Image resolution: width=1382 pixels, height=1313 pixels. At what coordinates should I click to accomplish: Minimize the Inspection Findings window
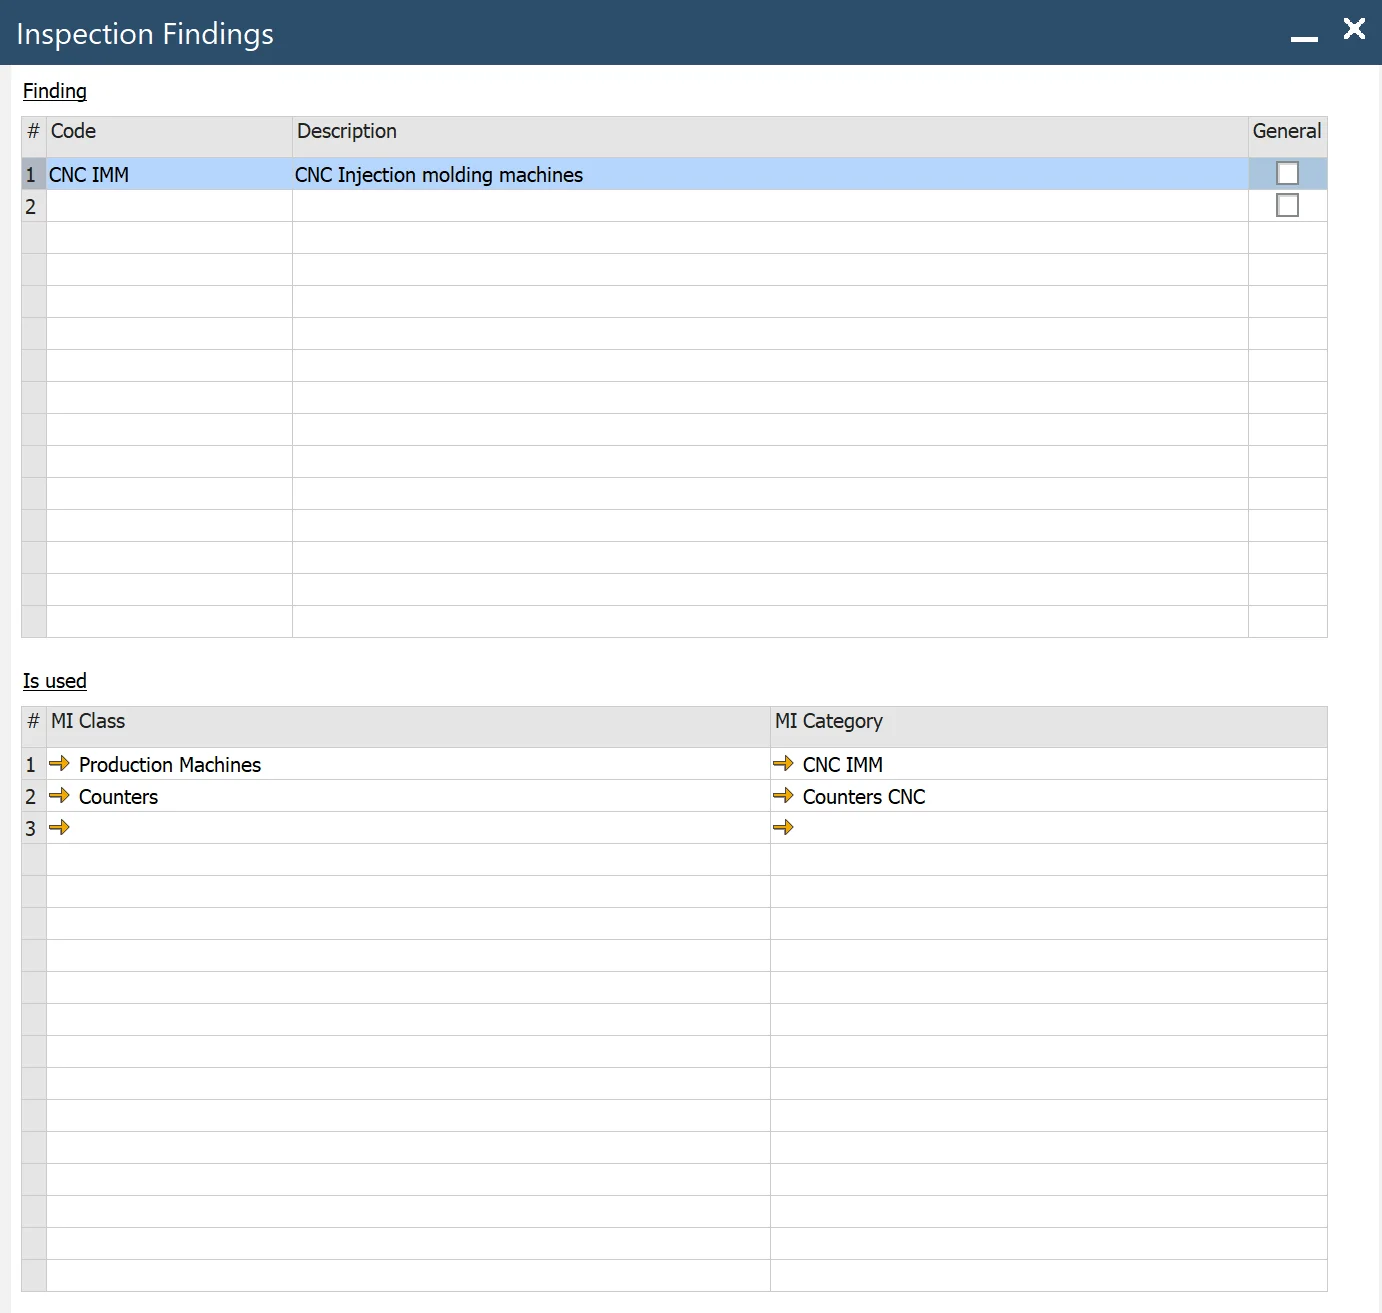pos(1304,37)
